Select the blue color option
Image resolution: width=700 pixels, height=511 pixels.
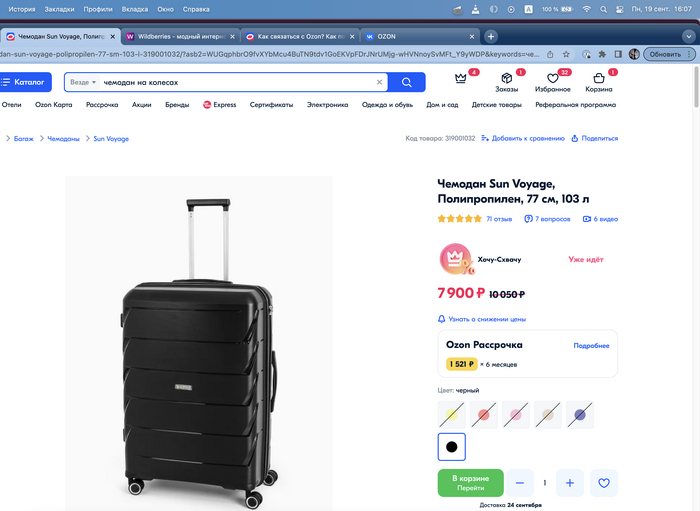580,415
